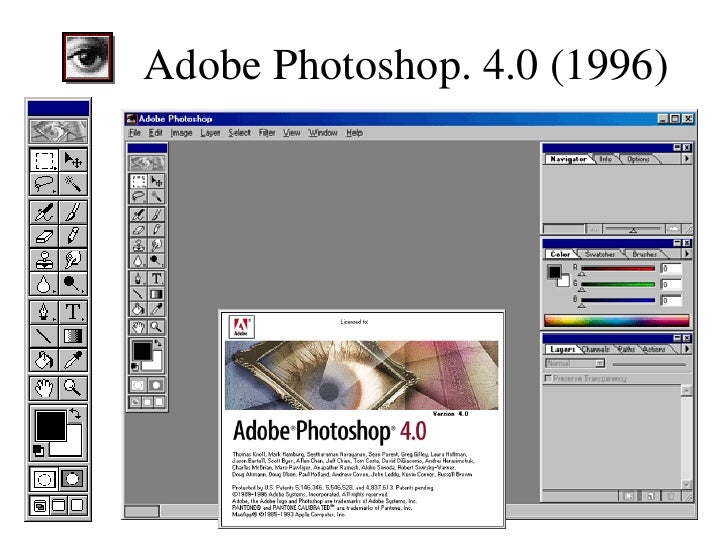Switch to Standard edit mode in the enlarged toolbox

[44, 479]
